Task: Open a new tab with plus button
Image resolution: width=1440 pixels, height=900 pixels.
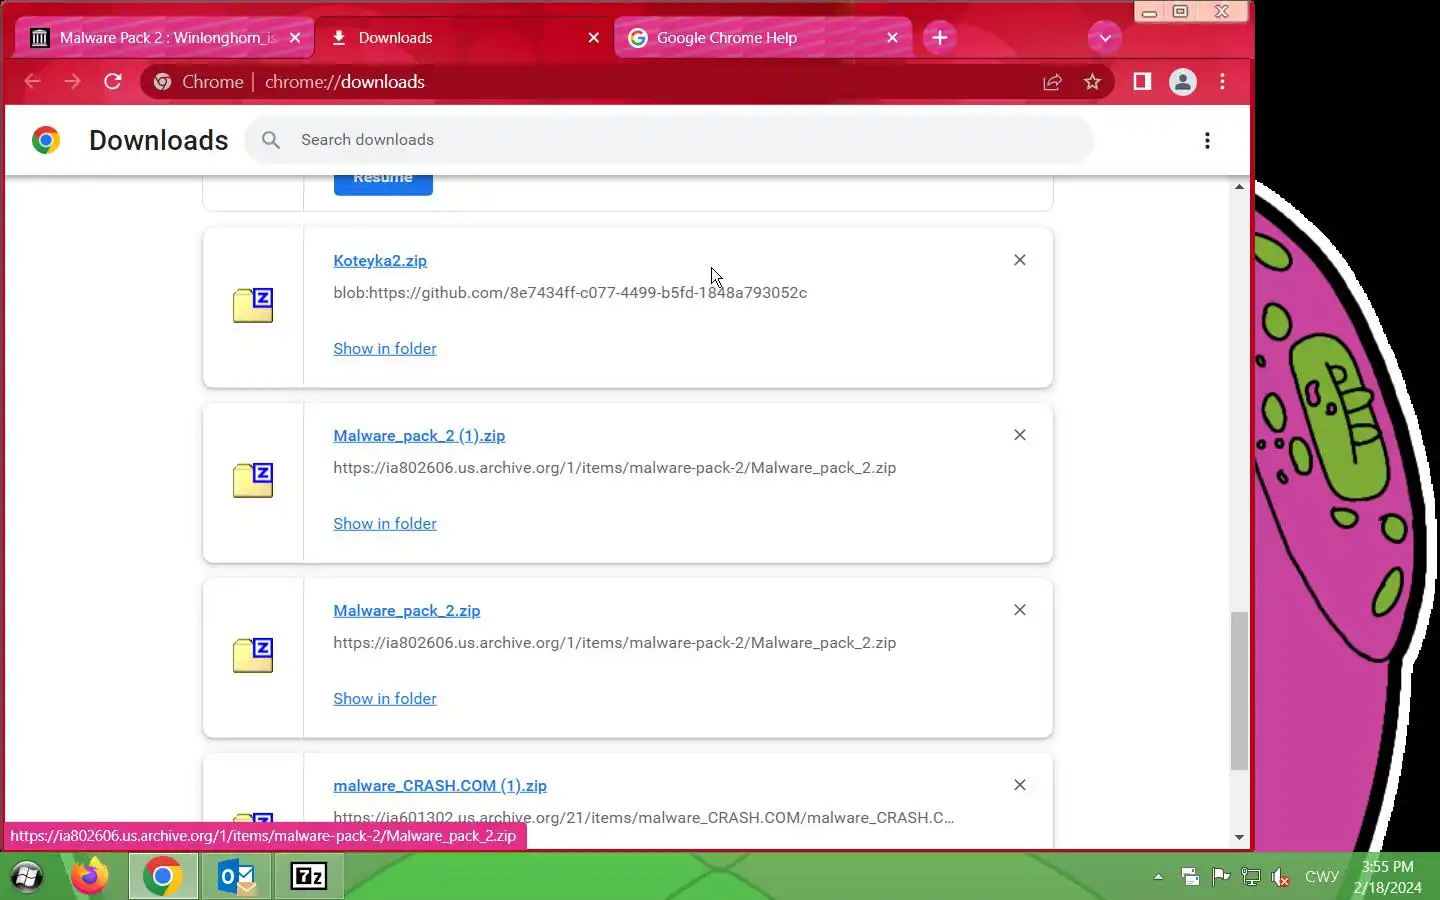Action: (x=940, y=38)
